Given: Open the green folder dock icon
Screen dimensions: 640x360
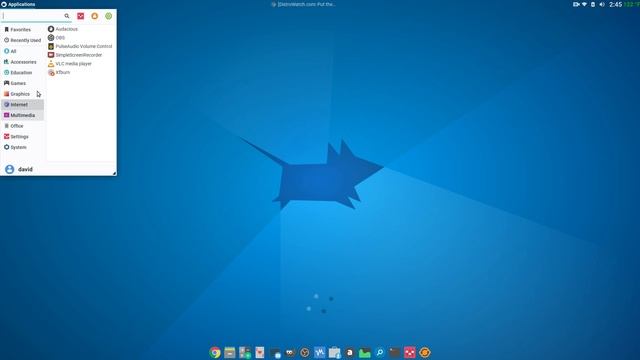Looking at the screenshot, I should 364,352.
